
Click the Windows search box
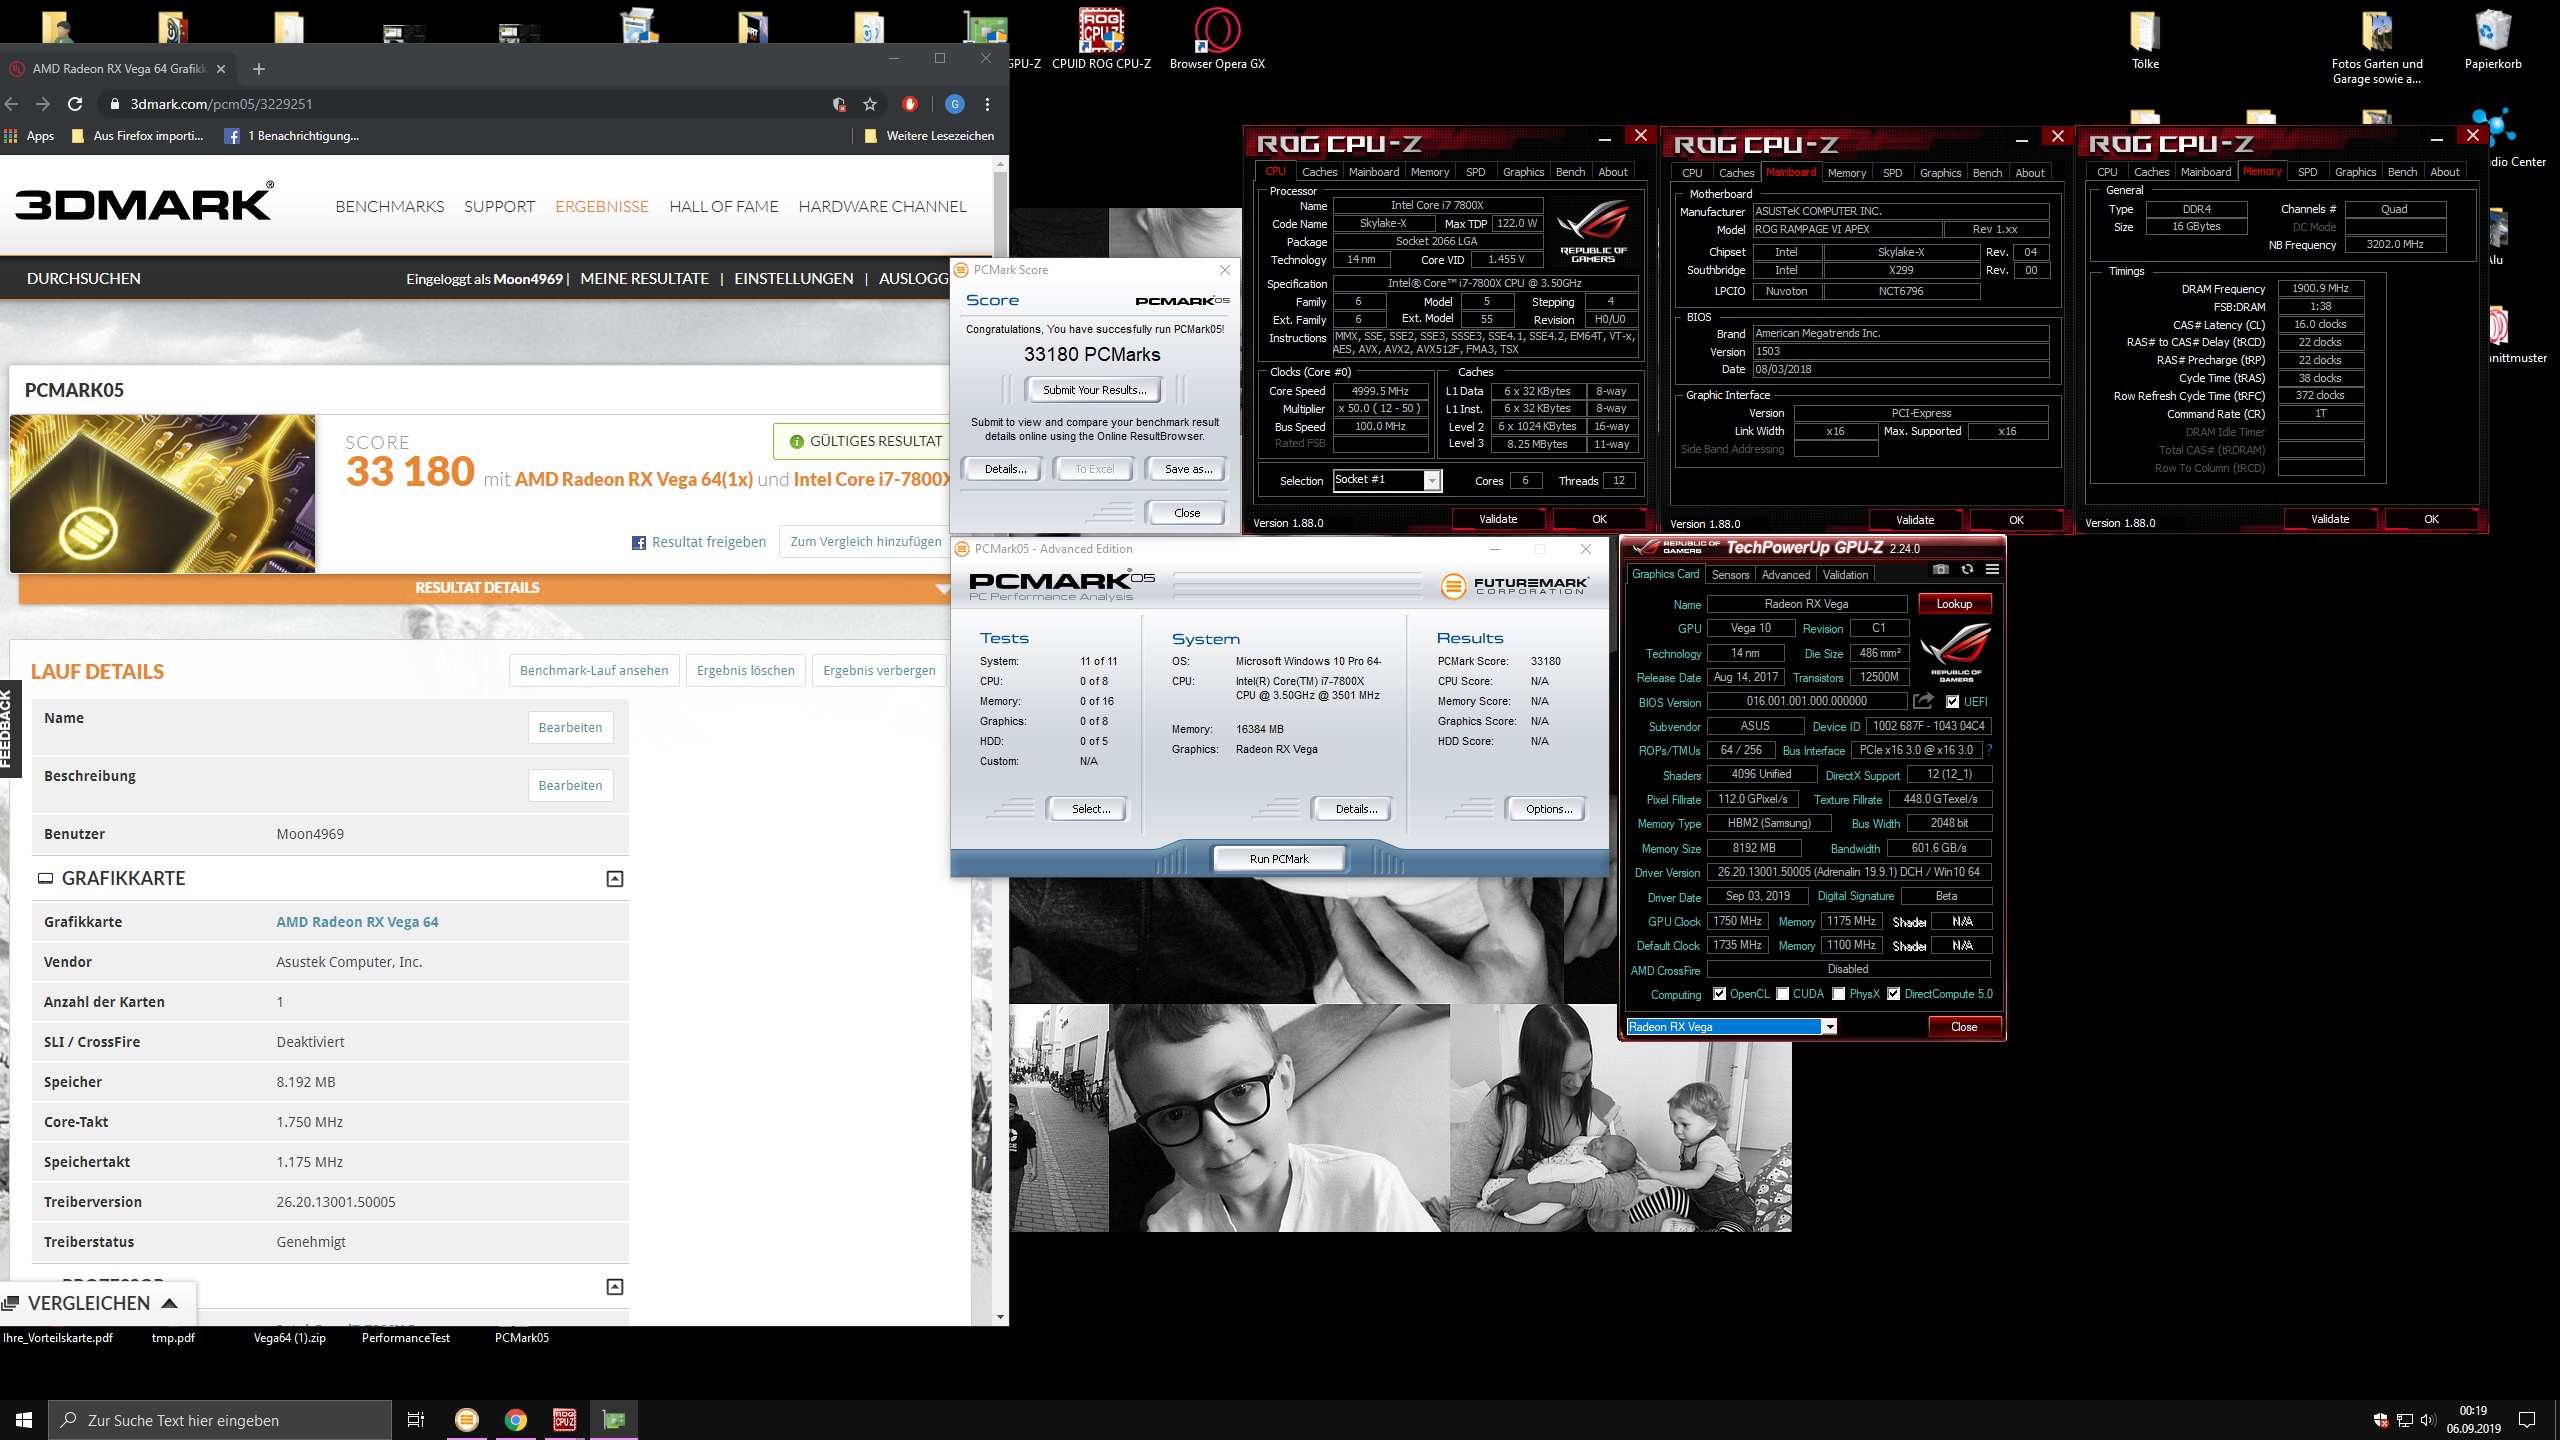(x=220, y=1420)
